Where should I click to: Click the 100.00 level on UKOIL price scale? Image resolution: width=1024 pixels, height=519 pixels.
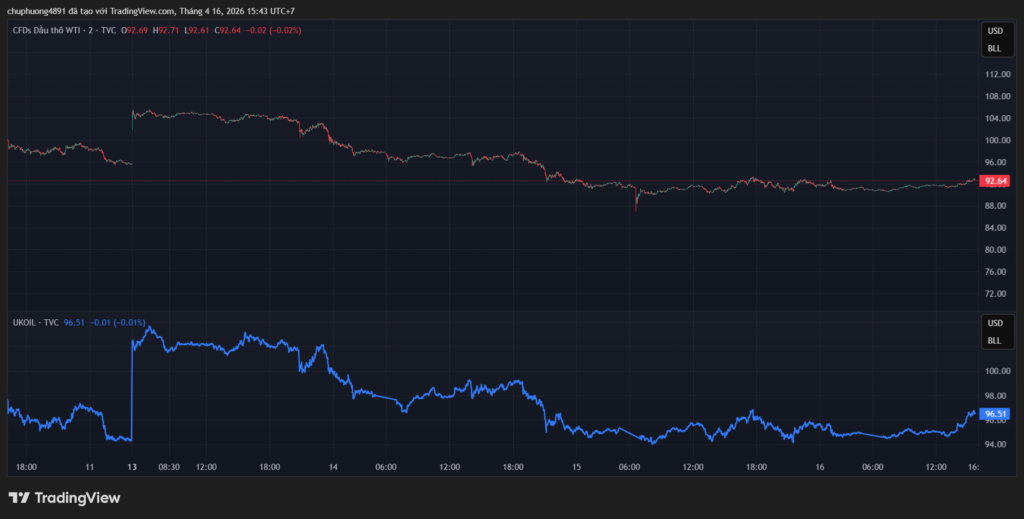[x=995, y=370]
